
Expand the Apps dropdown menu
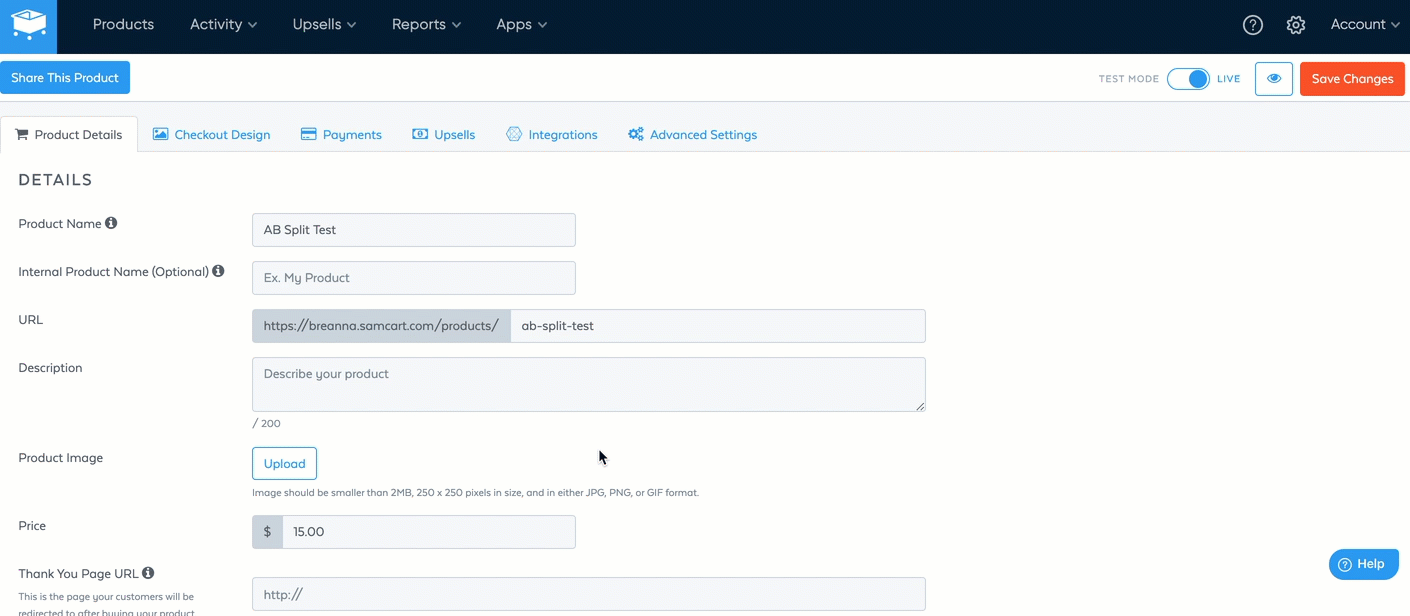click(521, 24)
